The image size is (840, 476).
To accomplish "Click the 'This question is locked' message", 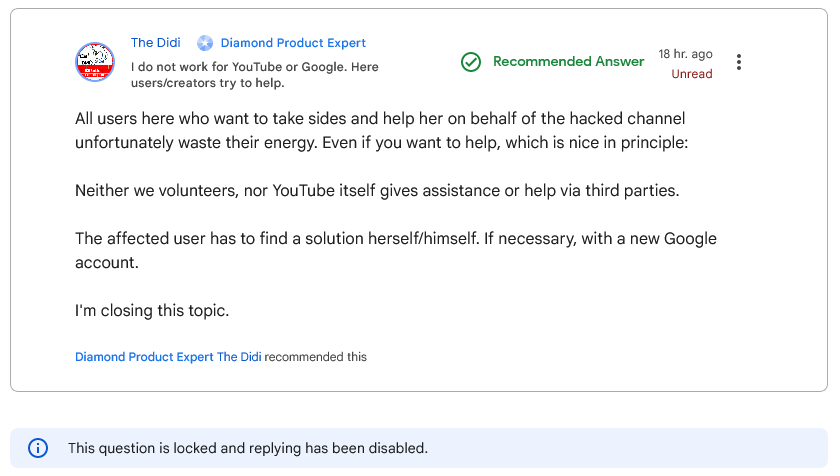I will pyautogui.click(x=248, y=448).
